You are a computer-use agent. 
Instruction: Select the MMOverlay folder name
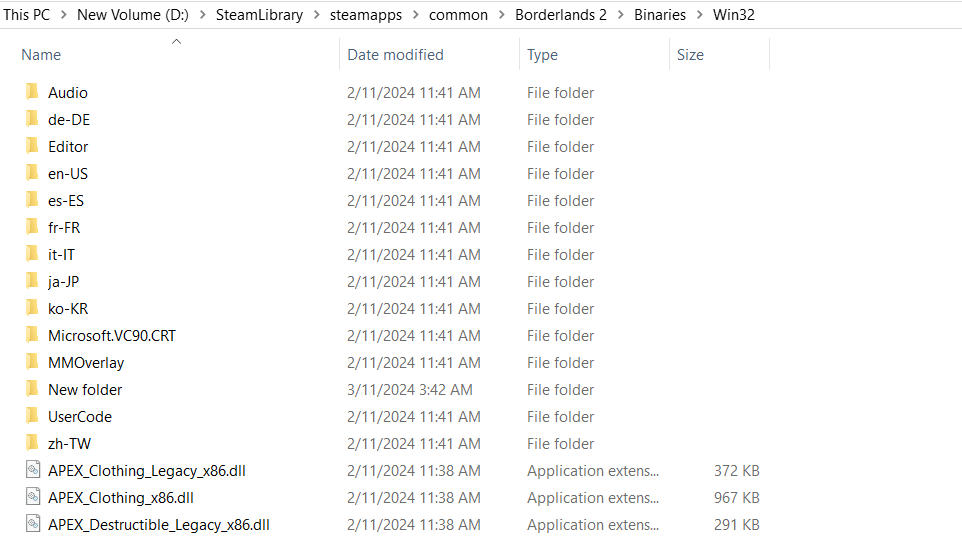[x=86, y=363]
